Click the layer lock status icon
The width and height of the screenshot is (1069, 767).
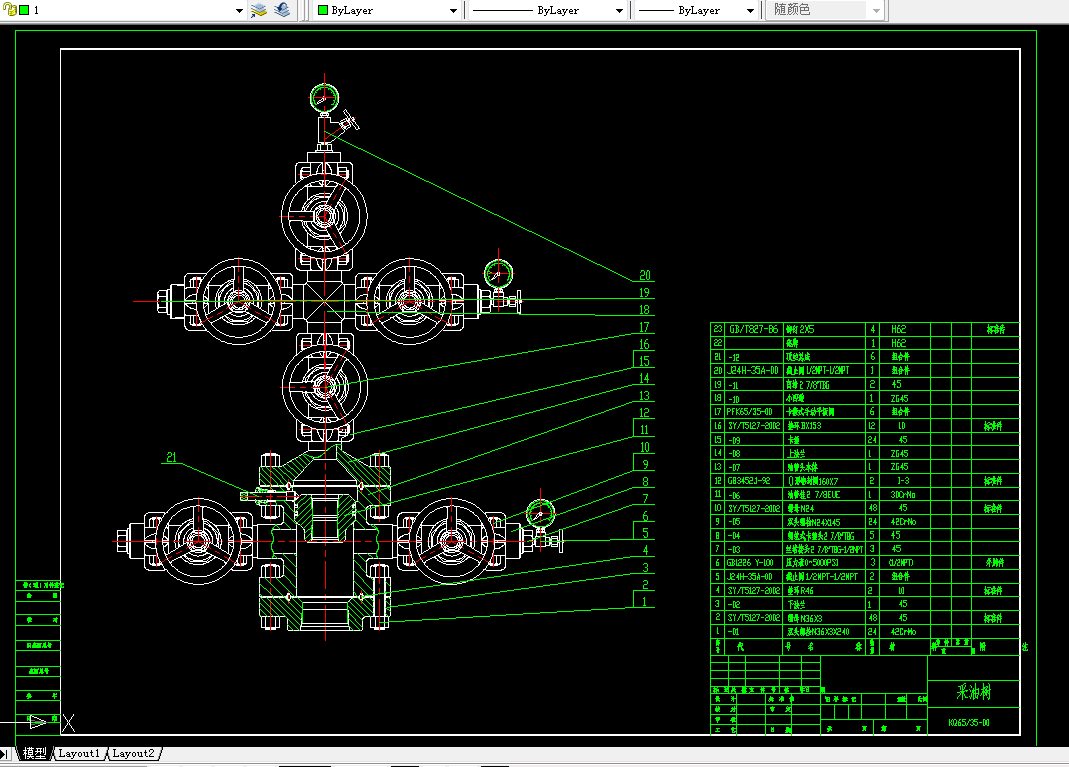pos(10,10)
